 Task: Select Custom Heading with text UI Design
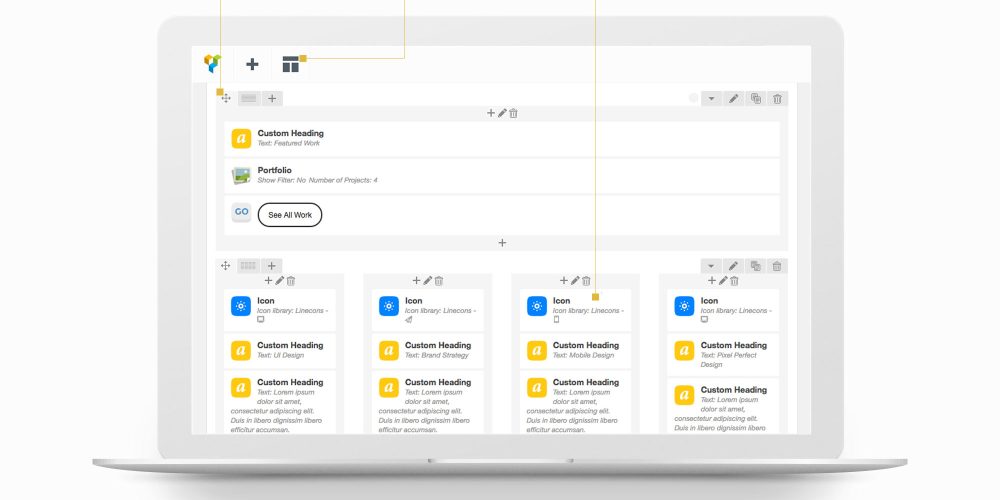(x=280, y=351)
